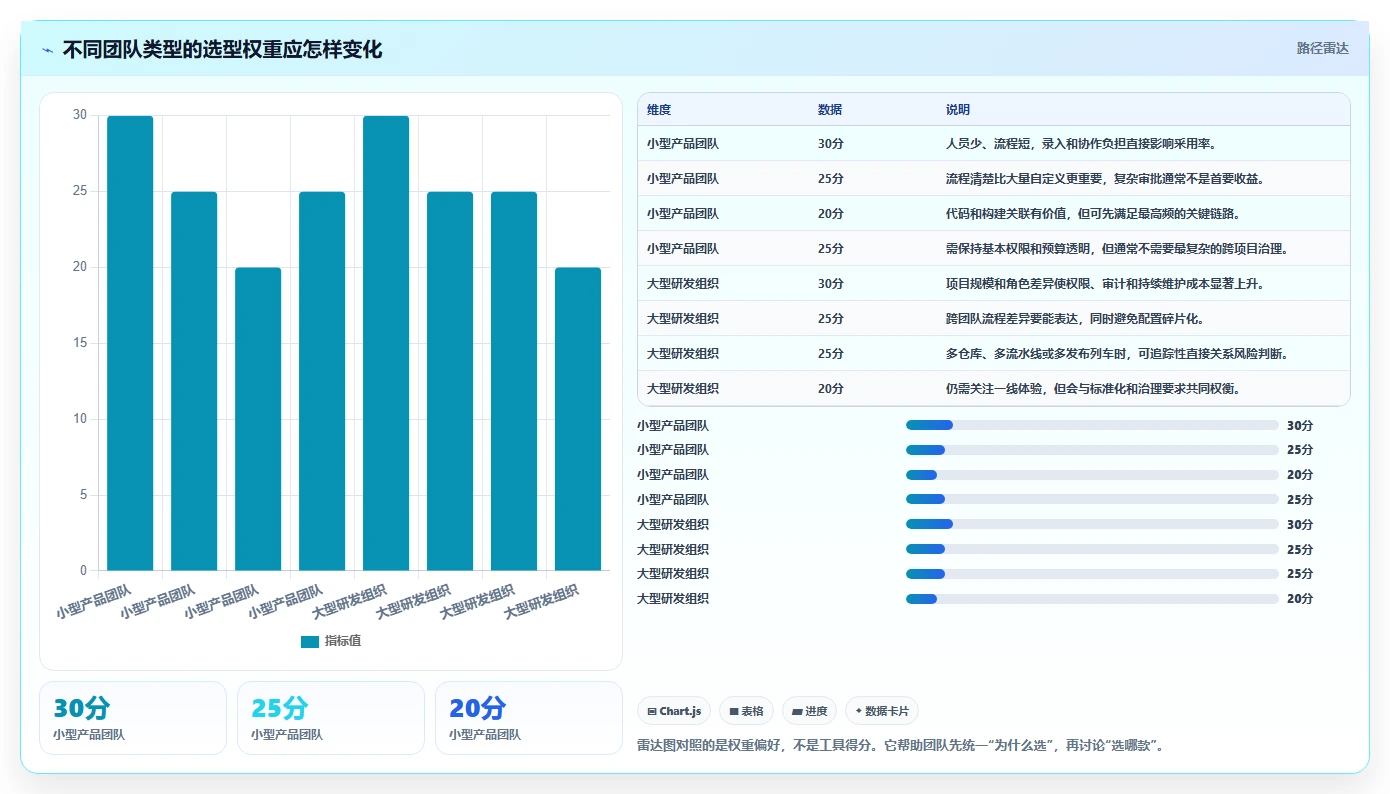Screen dimensions: 1390x794
Task: Open the 30分 stat card
Action: click(x=133, y=718)
